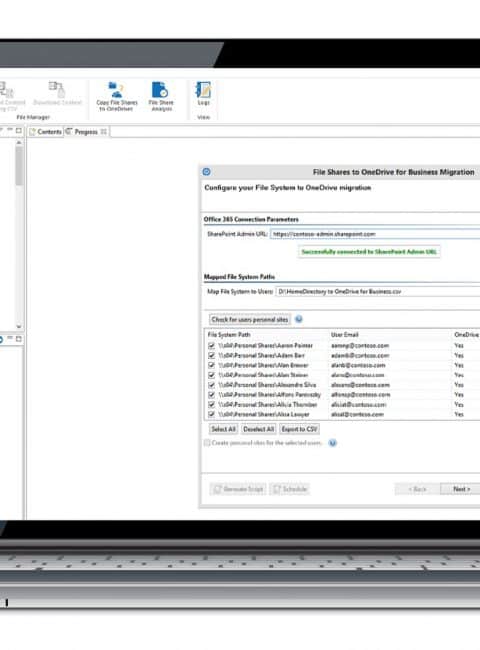Uncheck the Alexandre Silva share row
480x650 pixels.
(211, 385)
